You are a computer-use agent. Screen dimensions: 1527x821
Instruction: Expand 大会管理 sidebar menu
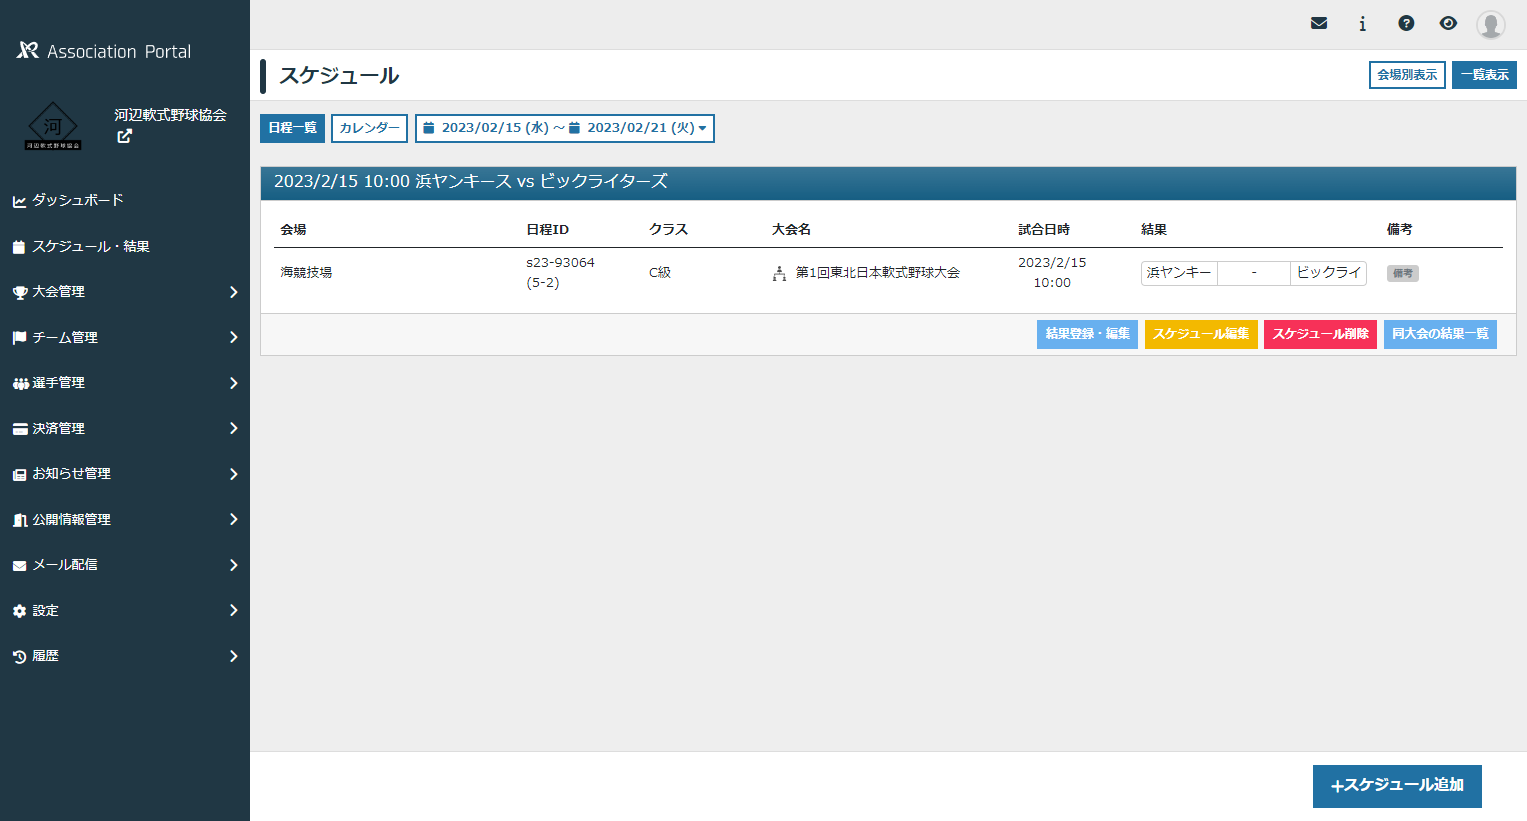125,292
